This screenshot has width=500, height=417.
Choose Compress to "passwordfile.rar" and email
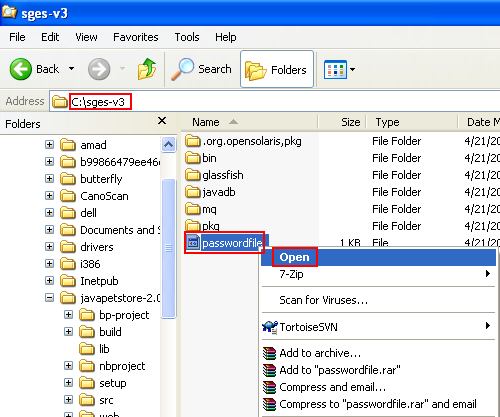pos(378,404)
